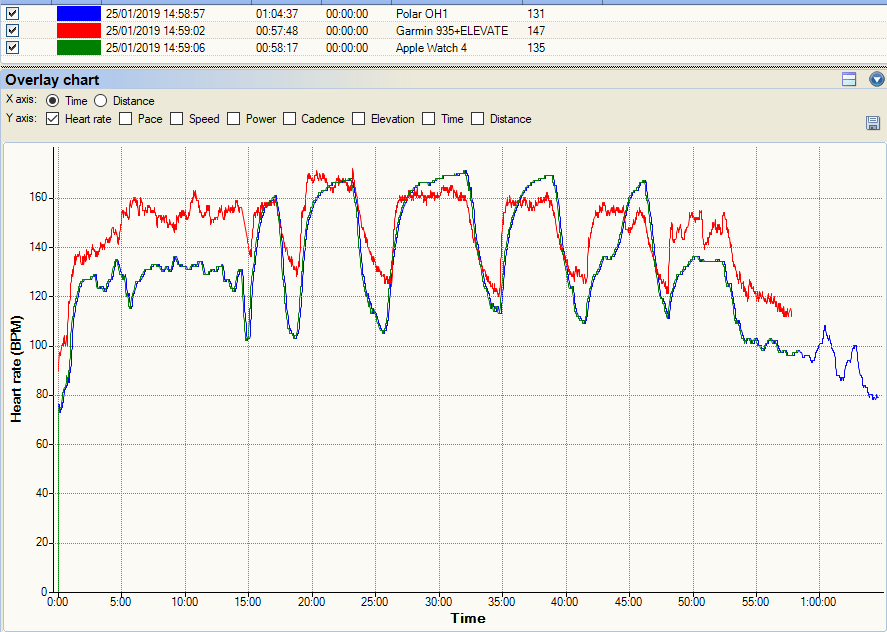The image size is (887, 632).
Task: Click the Overlay chart panel title
Action: point(52,80)
